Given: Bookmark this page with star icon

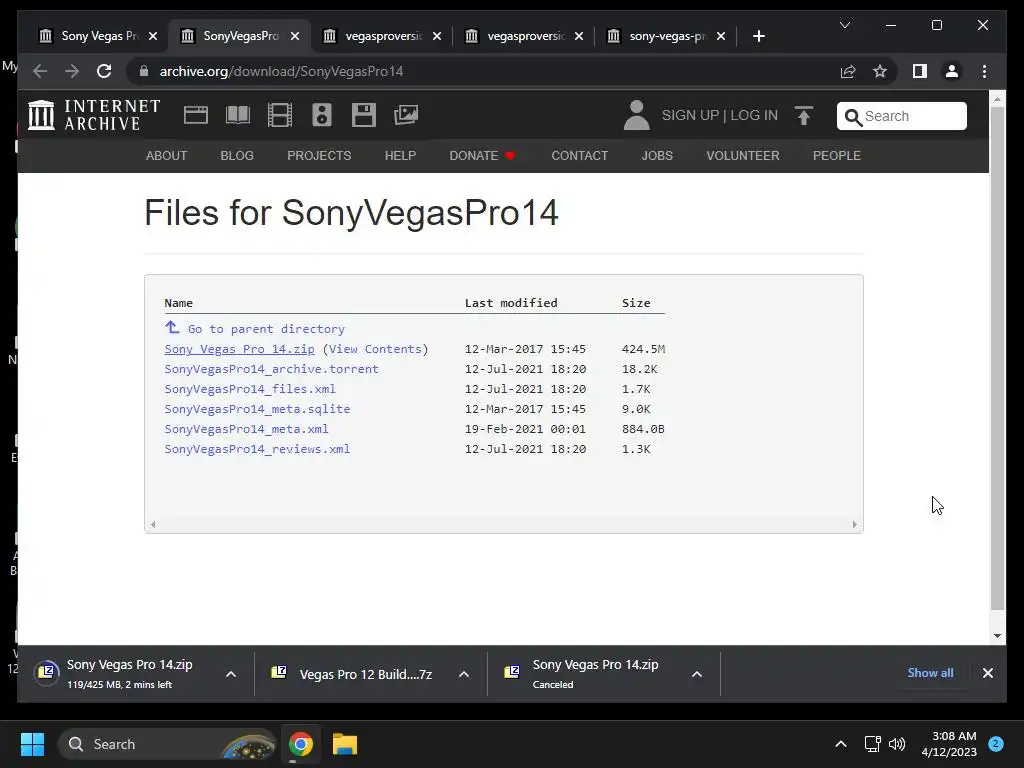Looking at the screenshot, I should 880,71.
